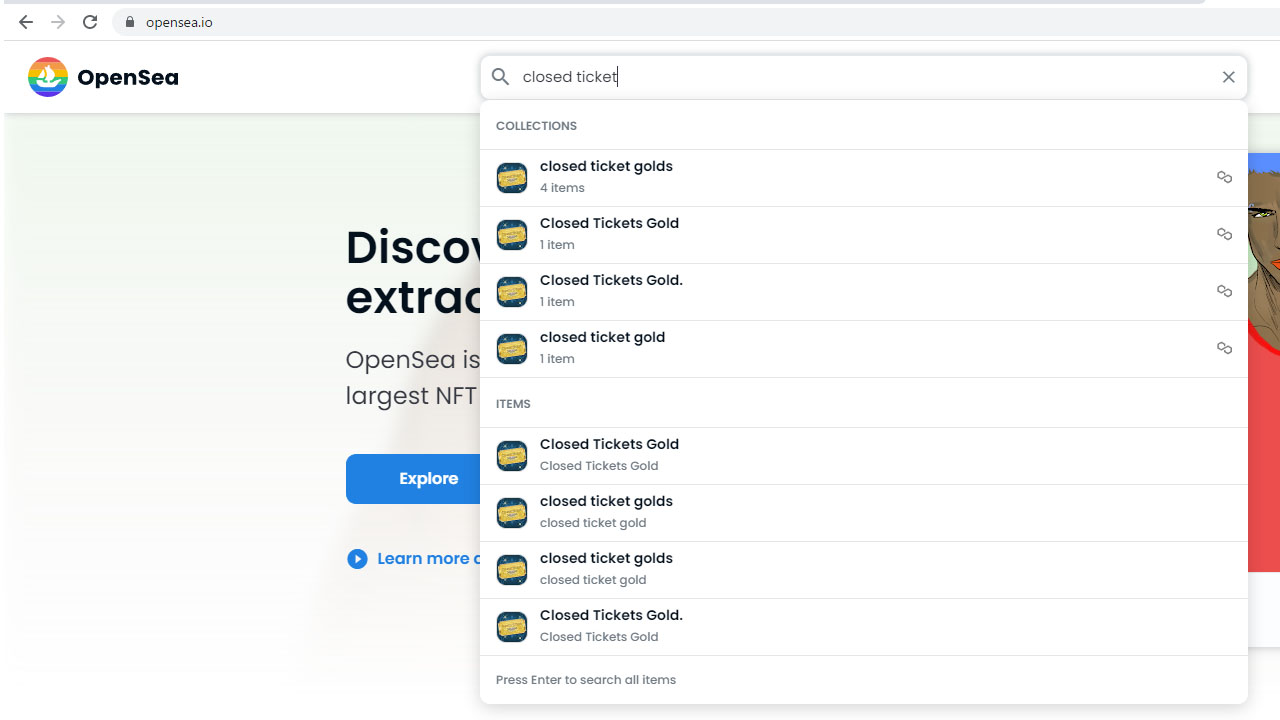Screen dimensions: 1280x720
Task: Click the padlock icon in the address bar
Action: (129, 20)
